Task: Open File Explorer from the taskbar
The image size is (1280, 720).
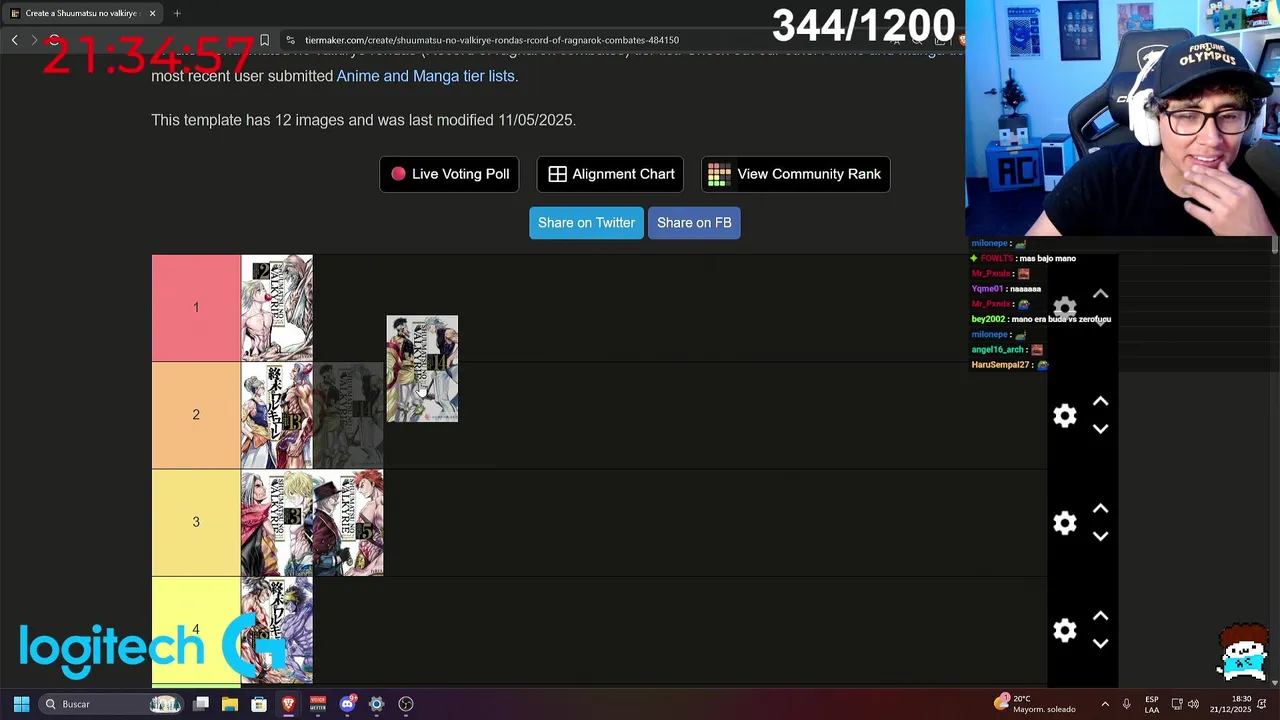Action: [x=230, y=704]
